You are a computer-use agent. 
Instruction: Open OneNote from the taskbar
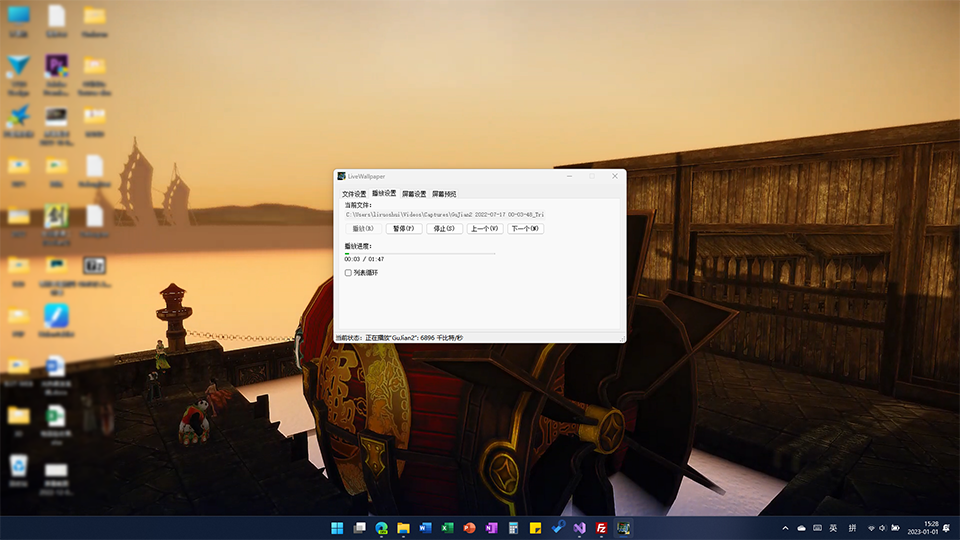tap(491, 528)
